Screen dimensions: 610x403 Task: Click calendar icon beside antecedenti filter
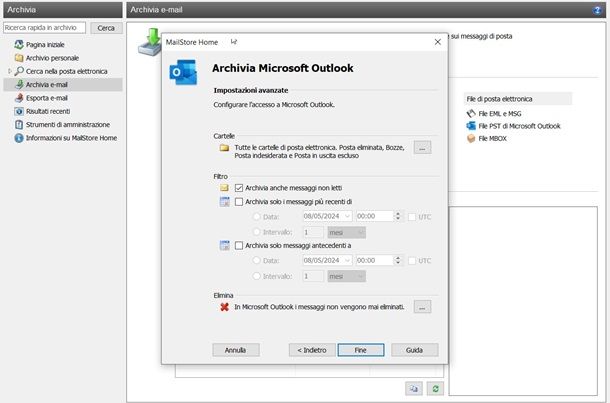pos(224,245)
